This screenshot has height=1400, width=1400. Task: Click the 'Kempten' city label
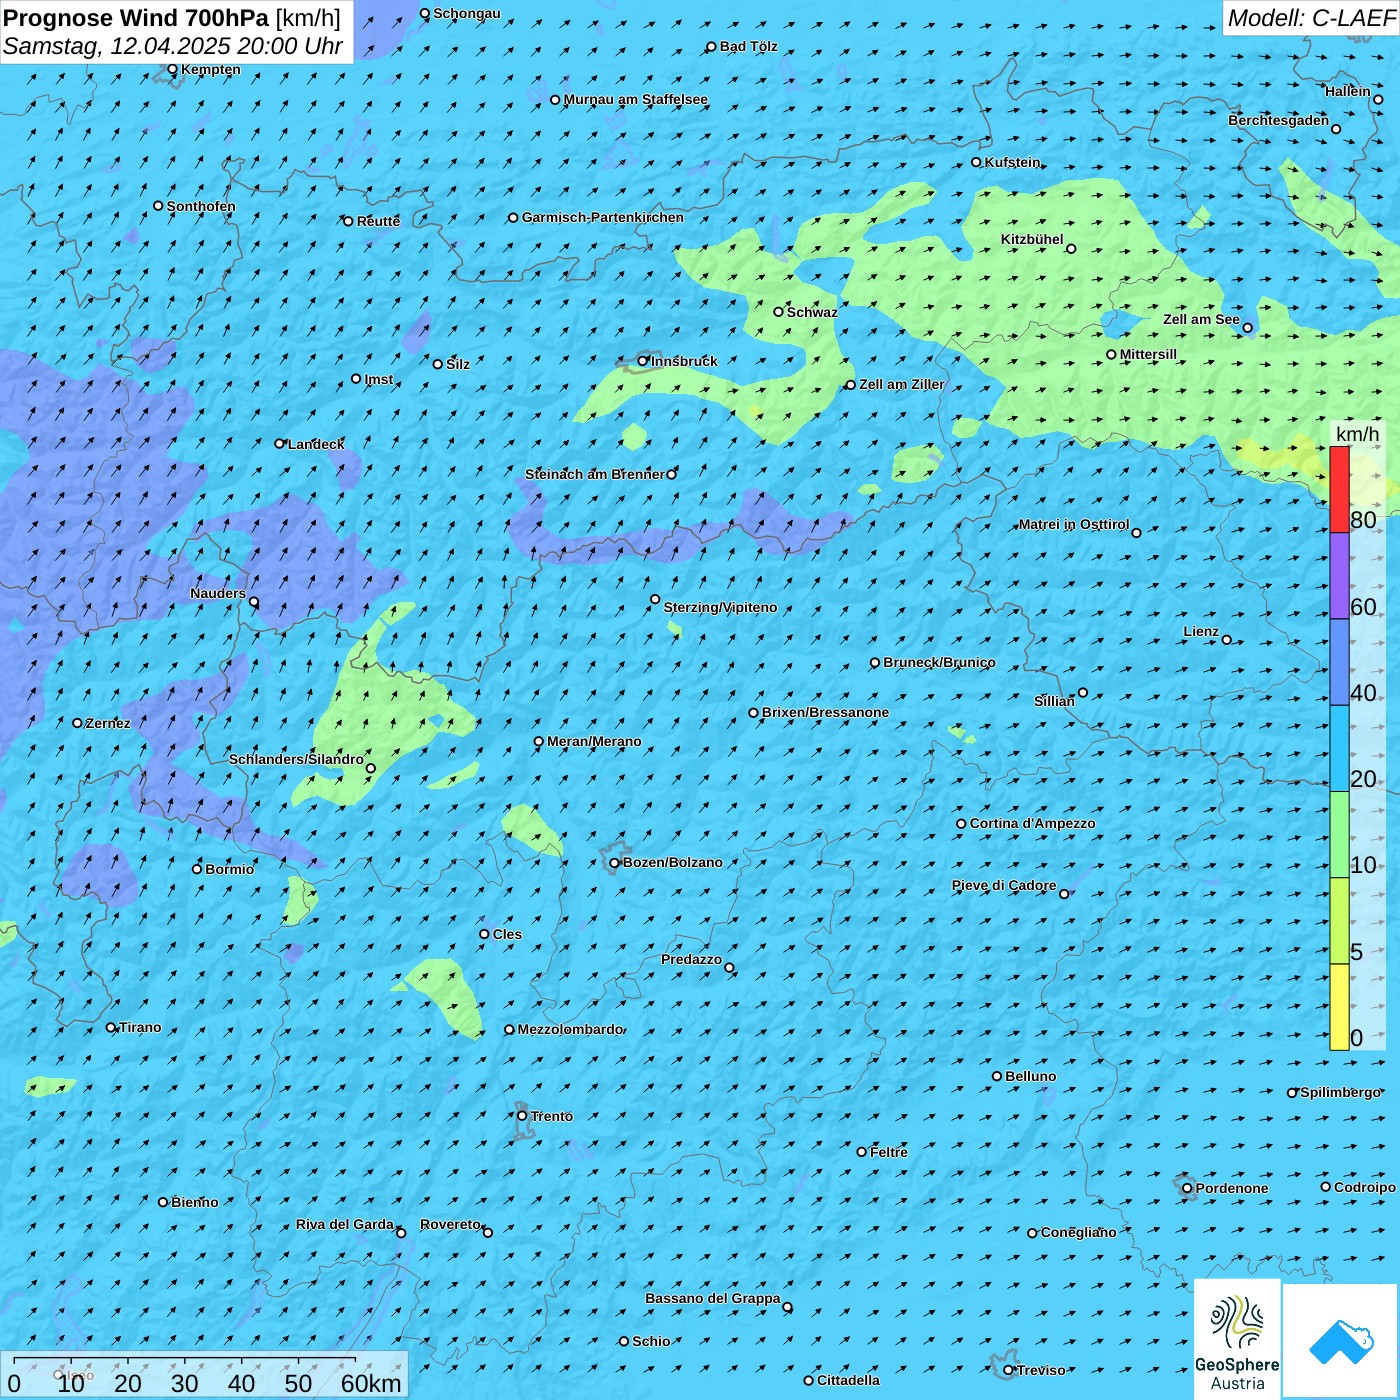(211, 69)
